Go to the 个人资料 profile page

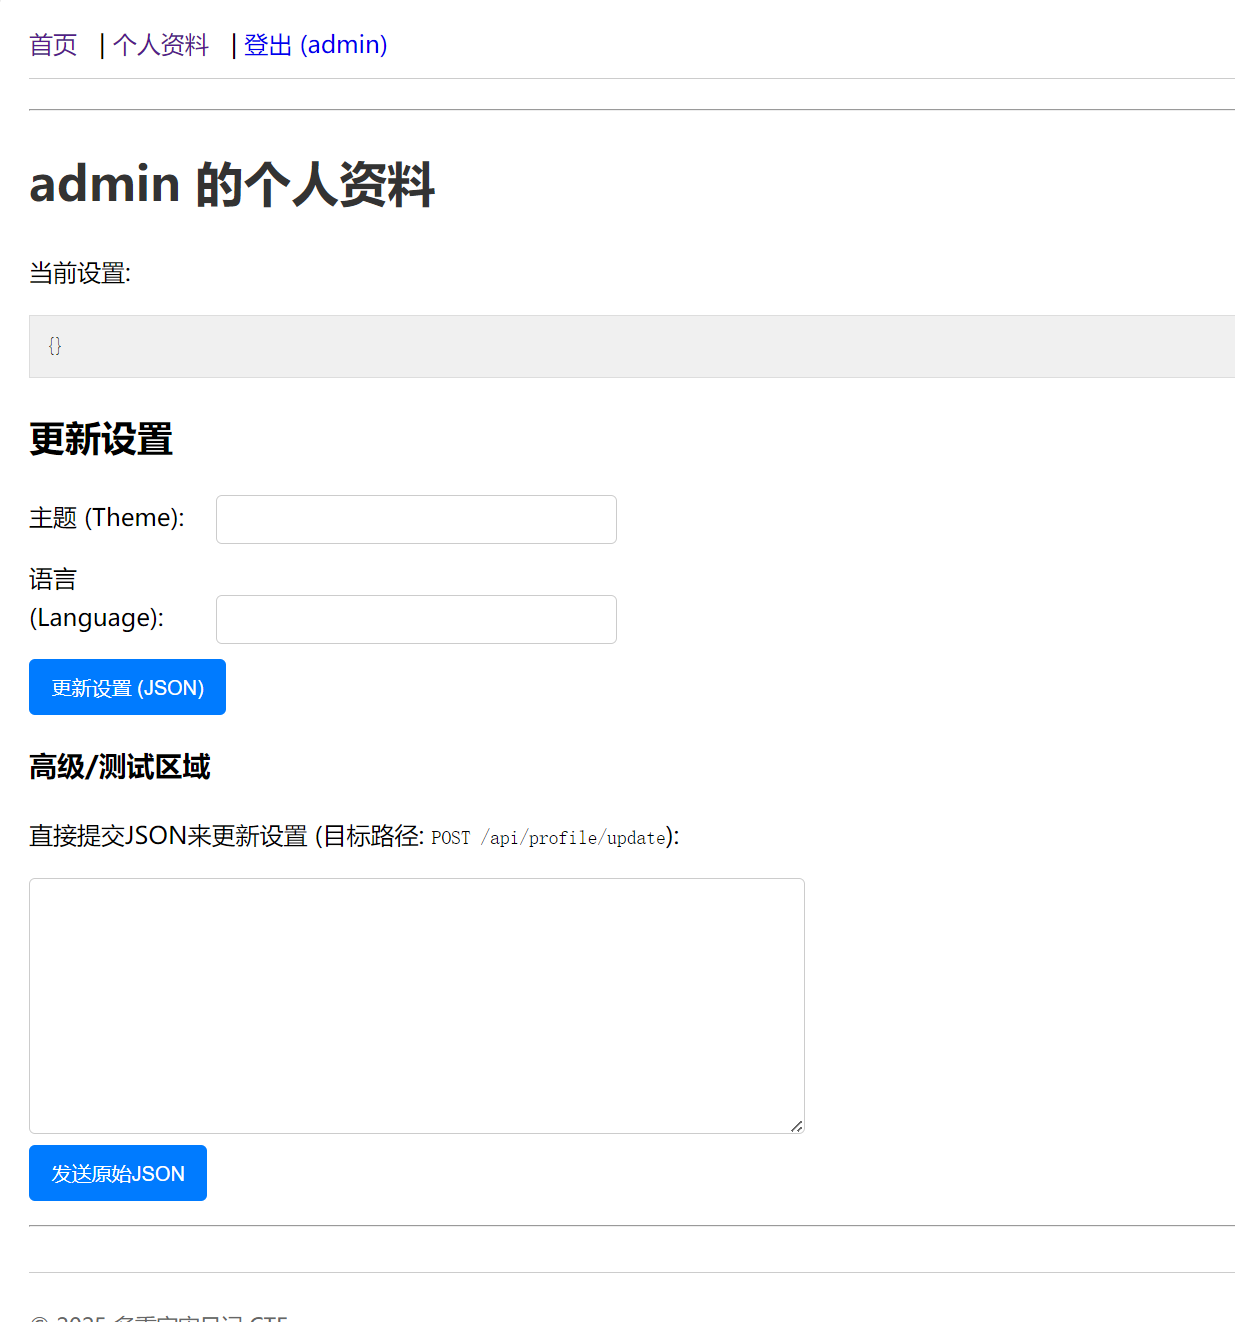160,45
